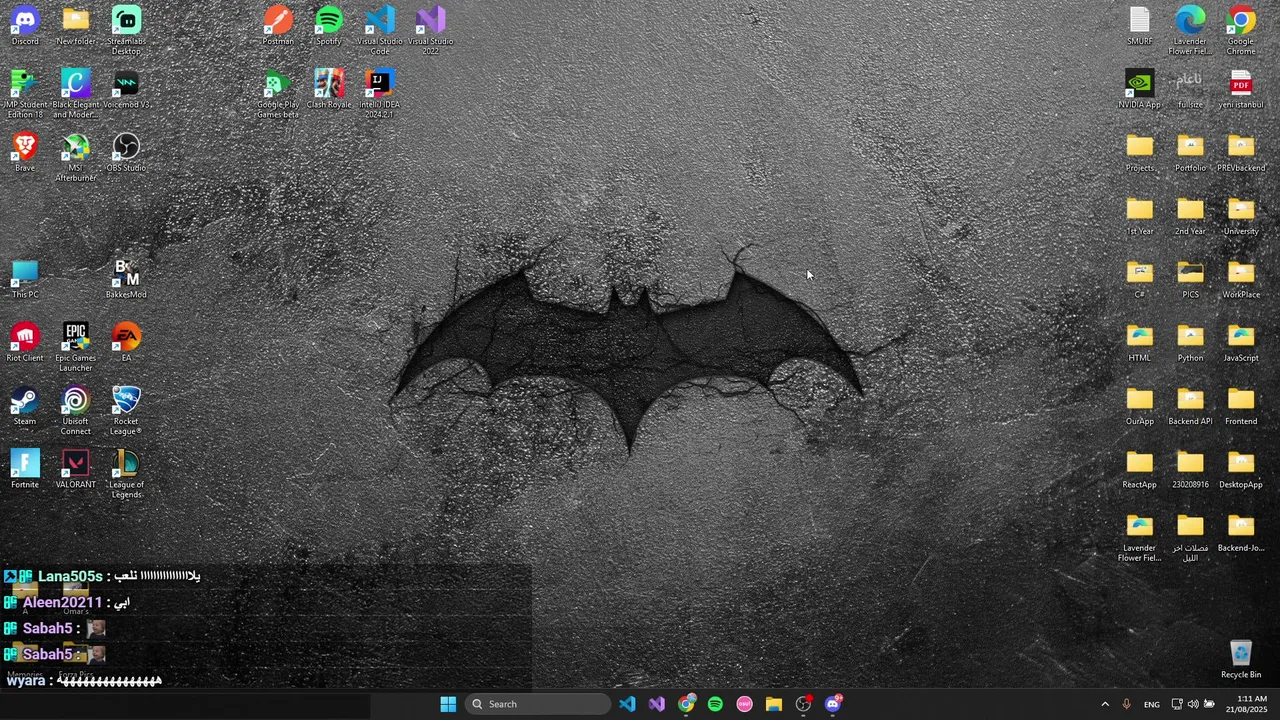1280x720 pixels.
Task: Open the Rocket League desktop shortcut
Action: 126,411
